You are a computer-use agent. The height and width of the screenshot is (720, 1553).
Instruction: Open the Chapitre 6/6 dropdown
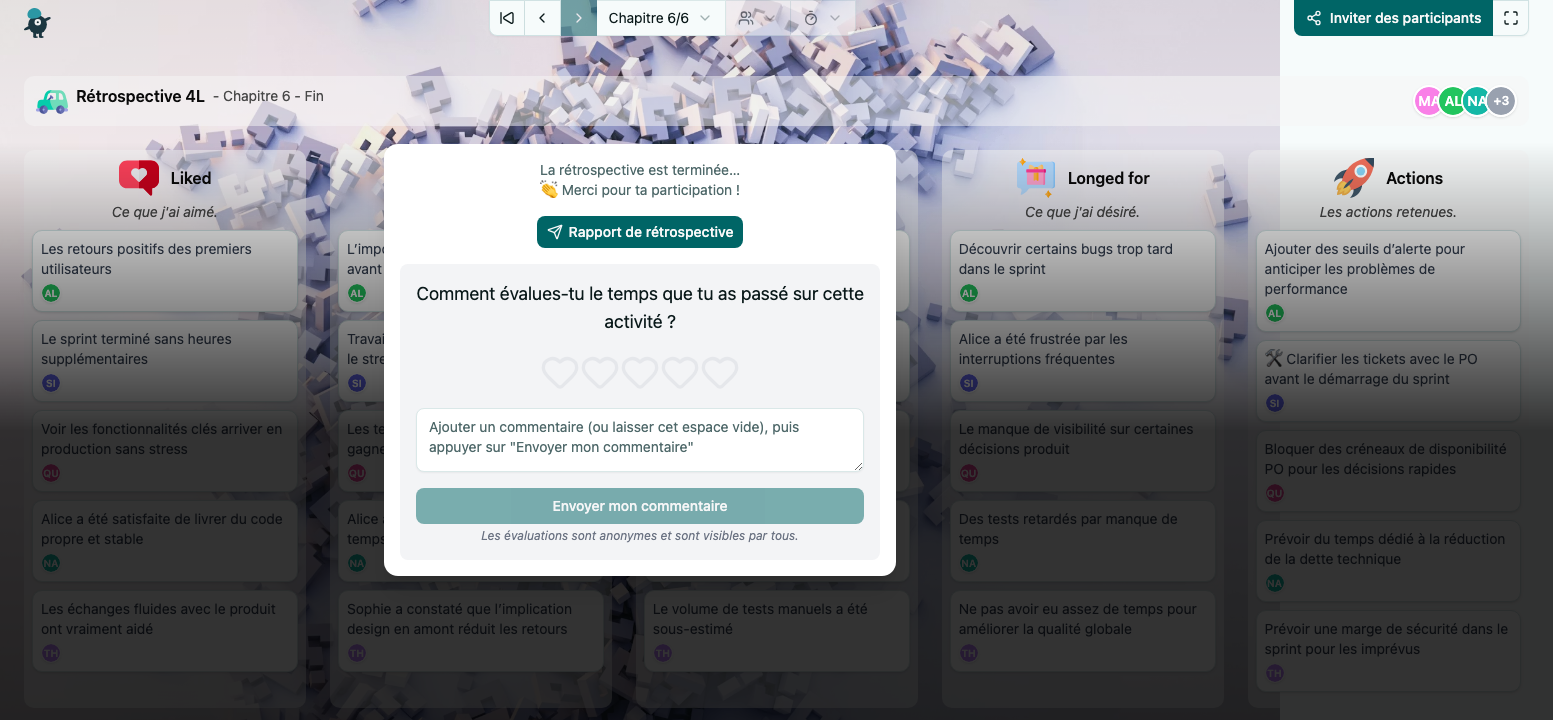point(660,18)
